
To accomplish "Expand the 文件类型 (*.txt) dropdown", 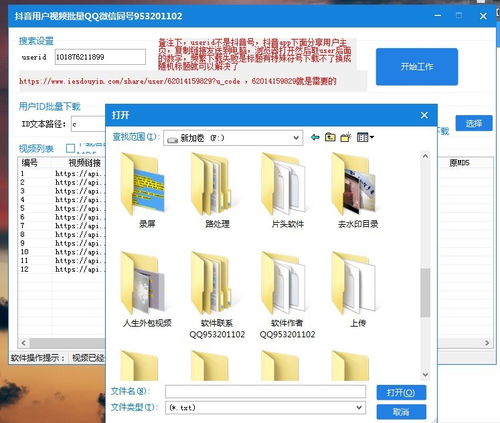I will coord(359,407).
